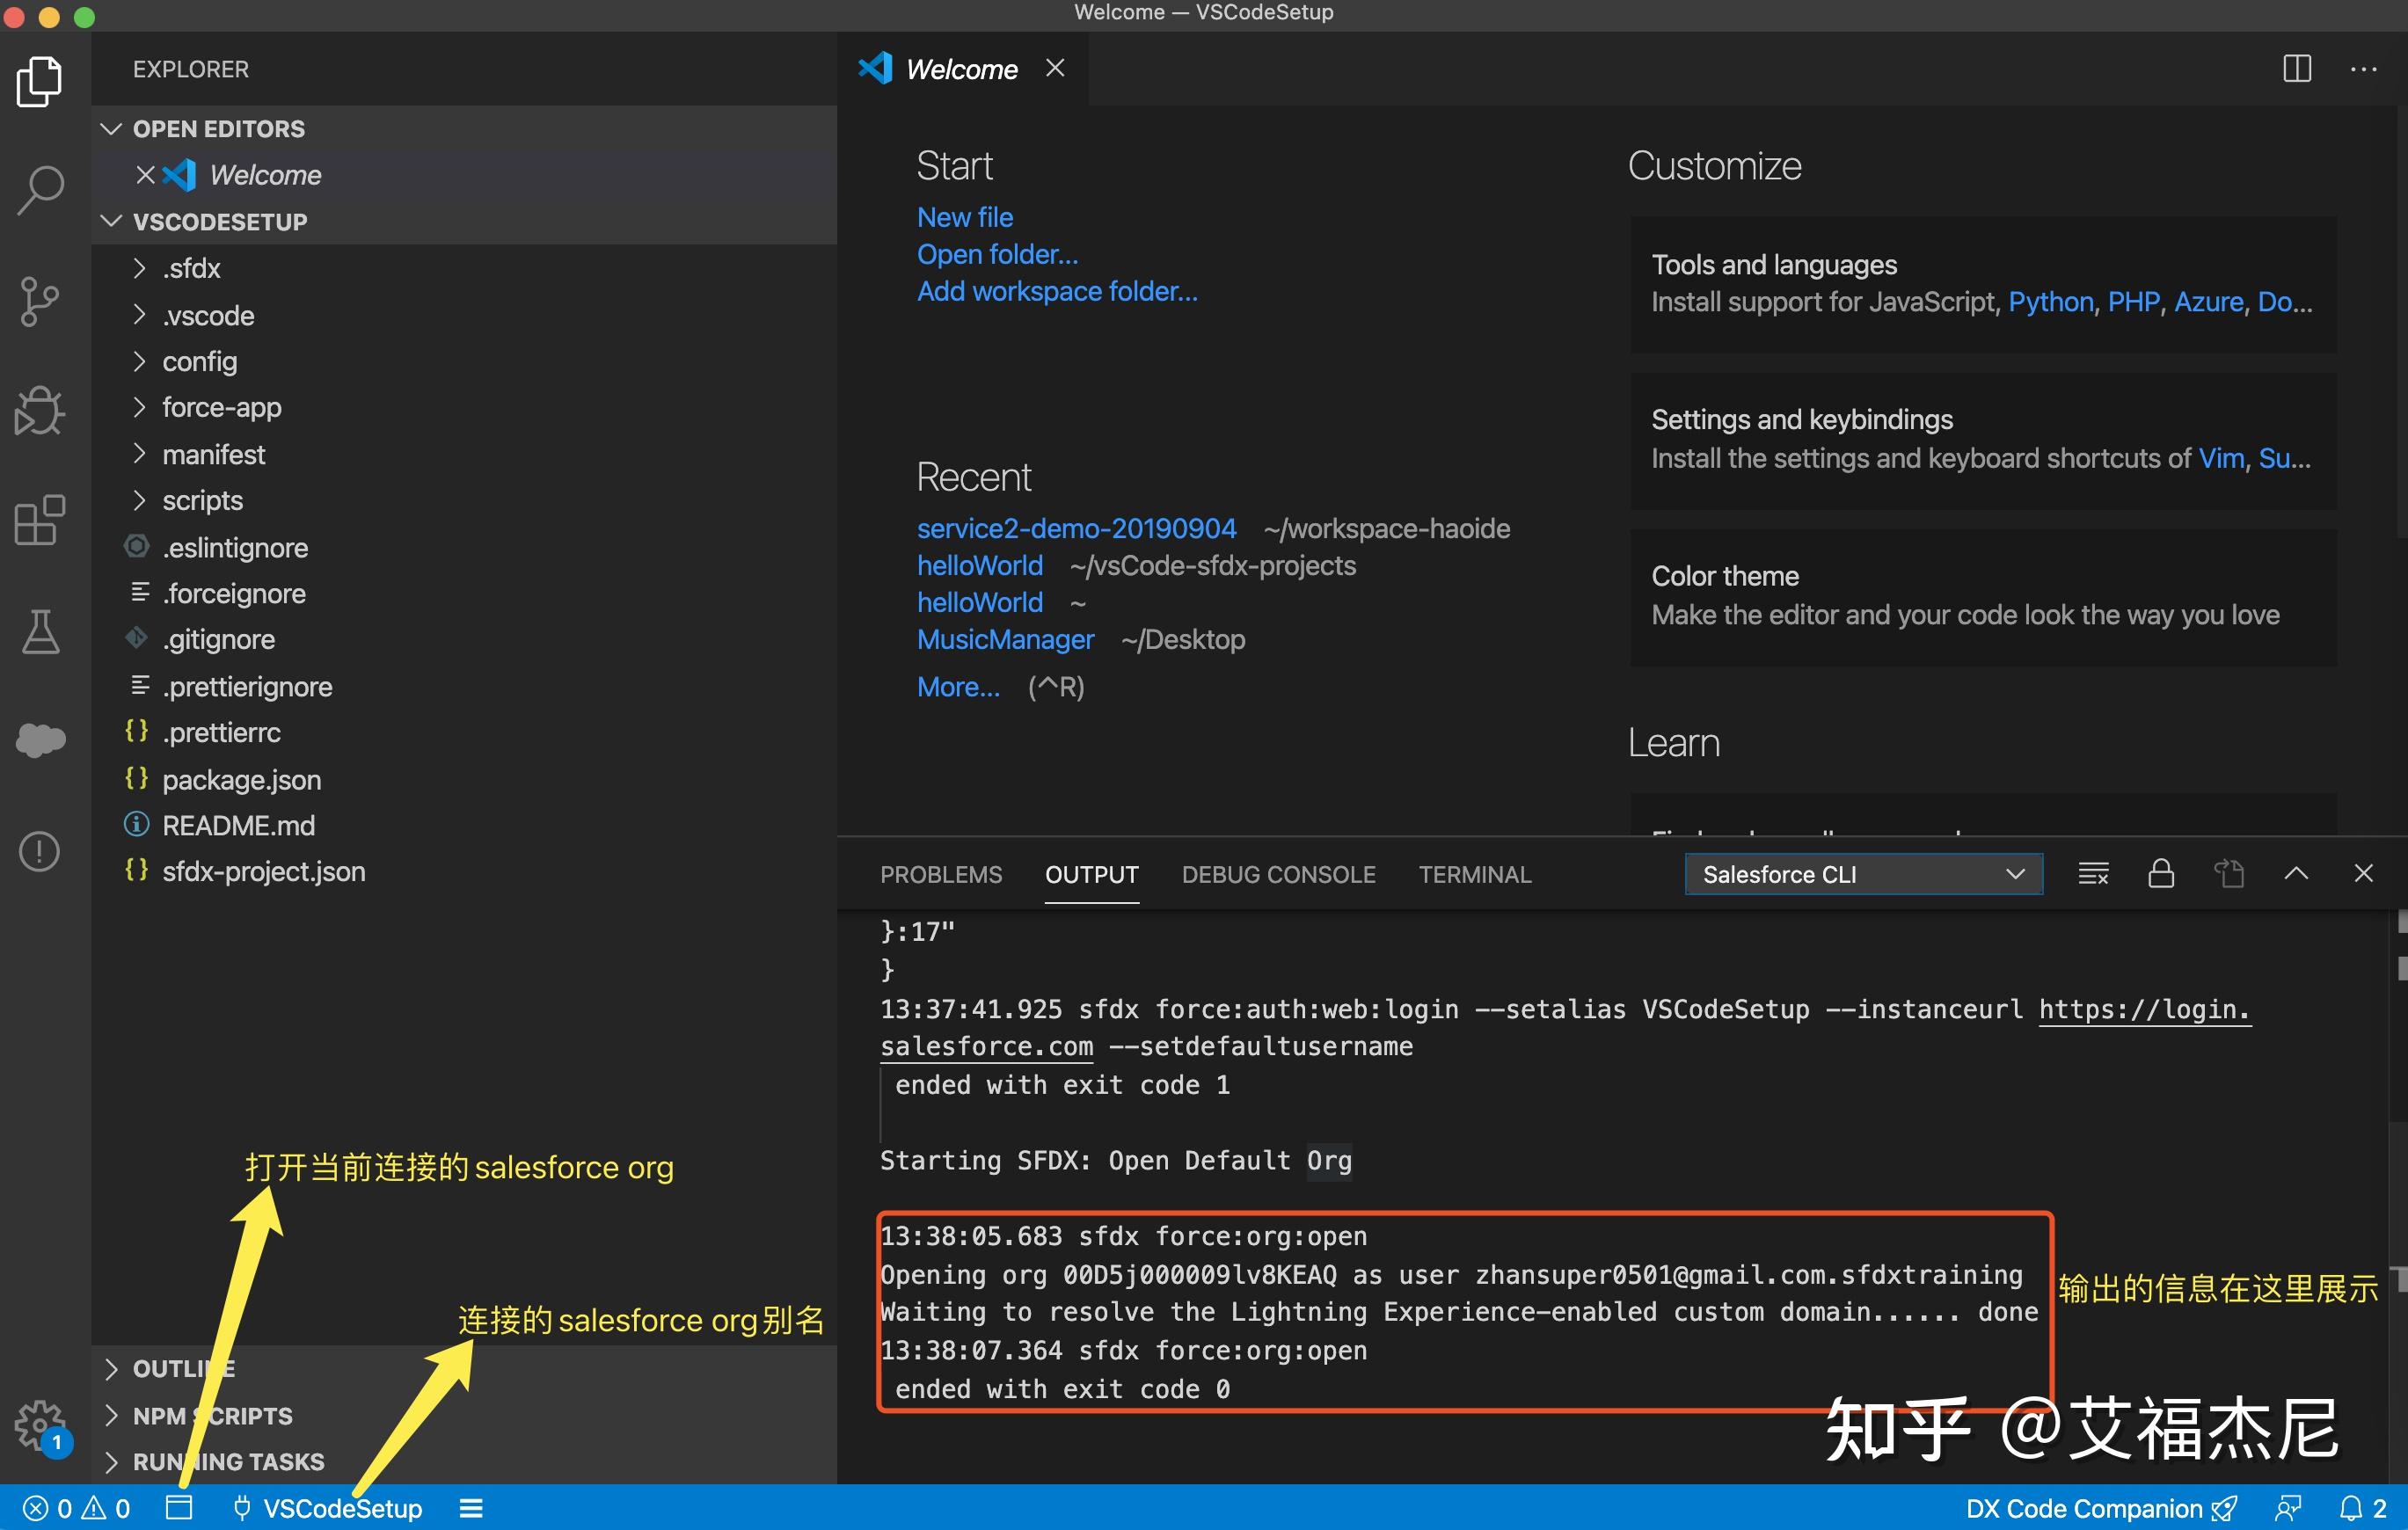The height and width of the screenshot is (1530, 2408).
Task: Switch to the Debug Console tab
Action: (1278, 874)
